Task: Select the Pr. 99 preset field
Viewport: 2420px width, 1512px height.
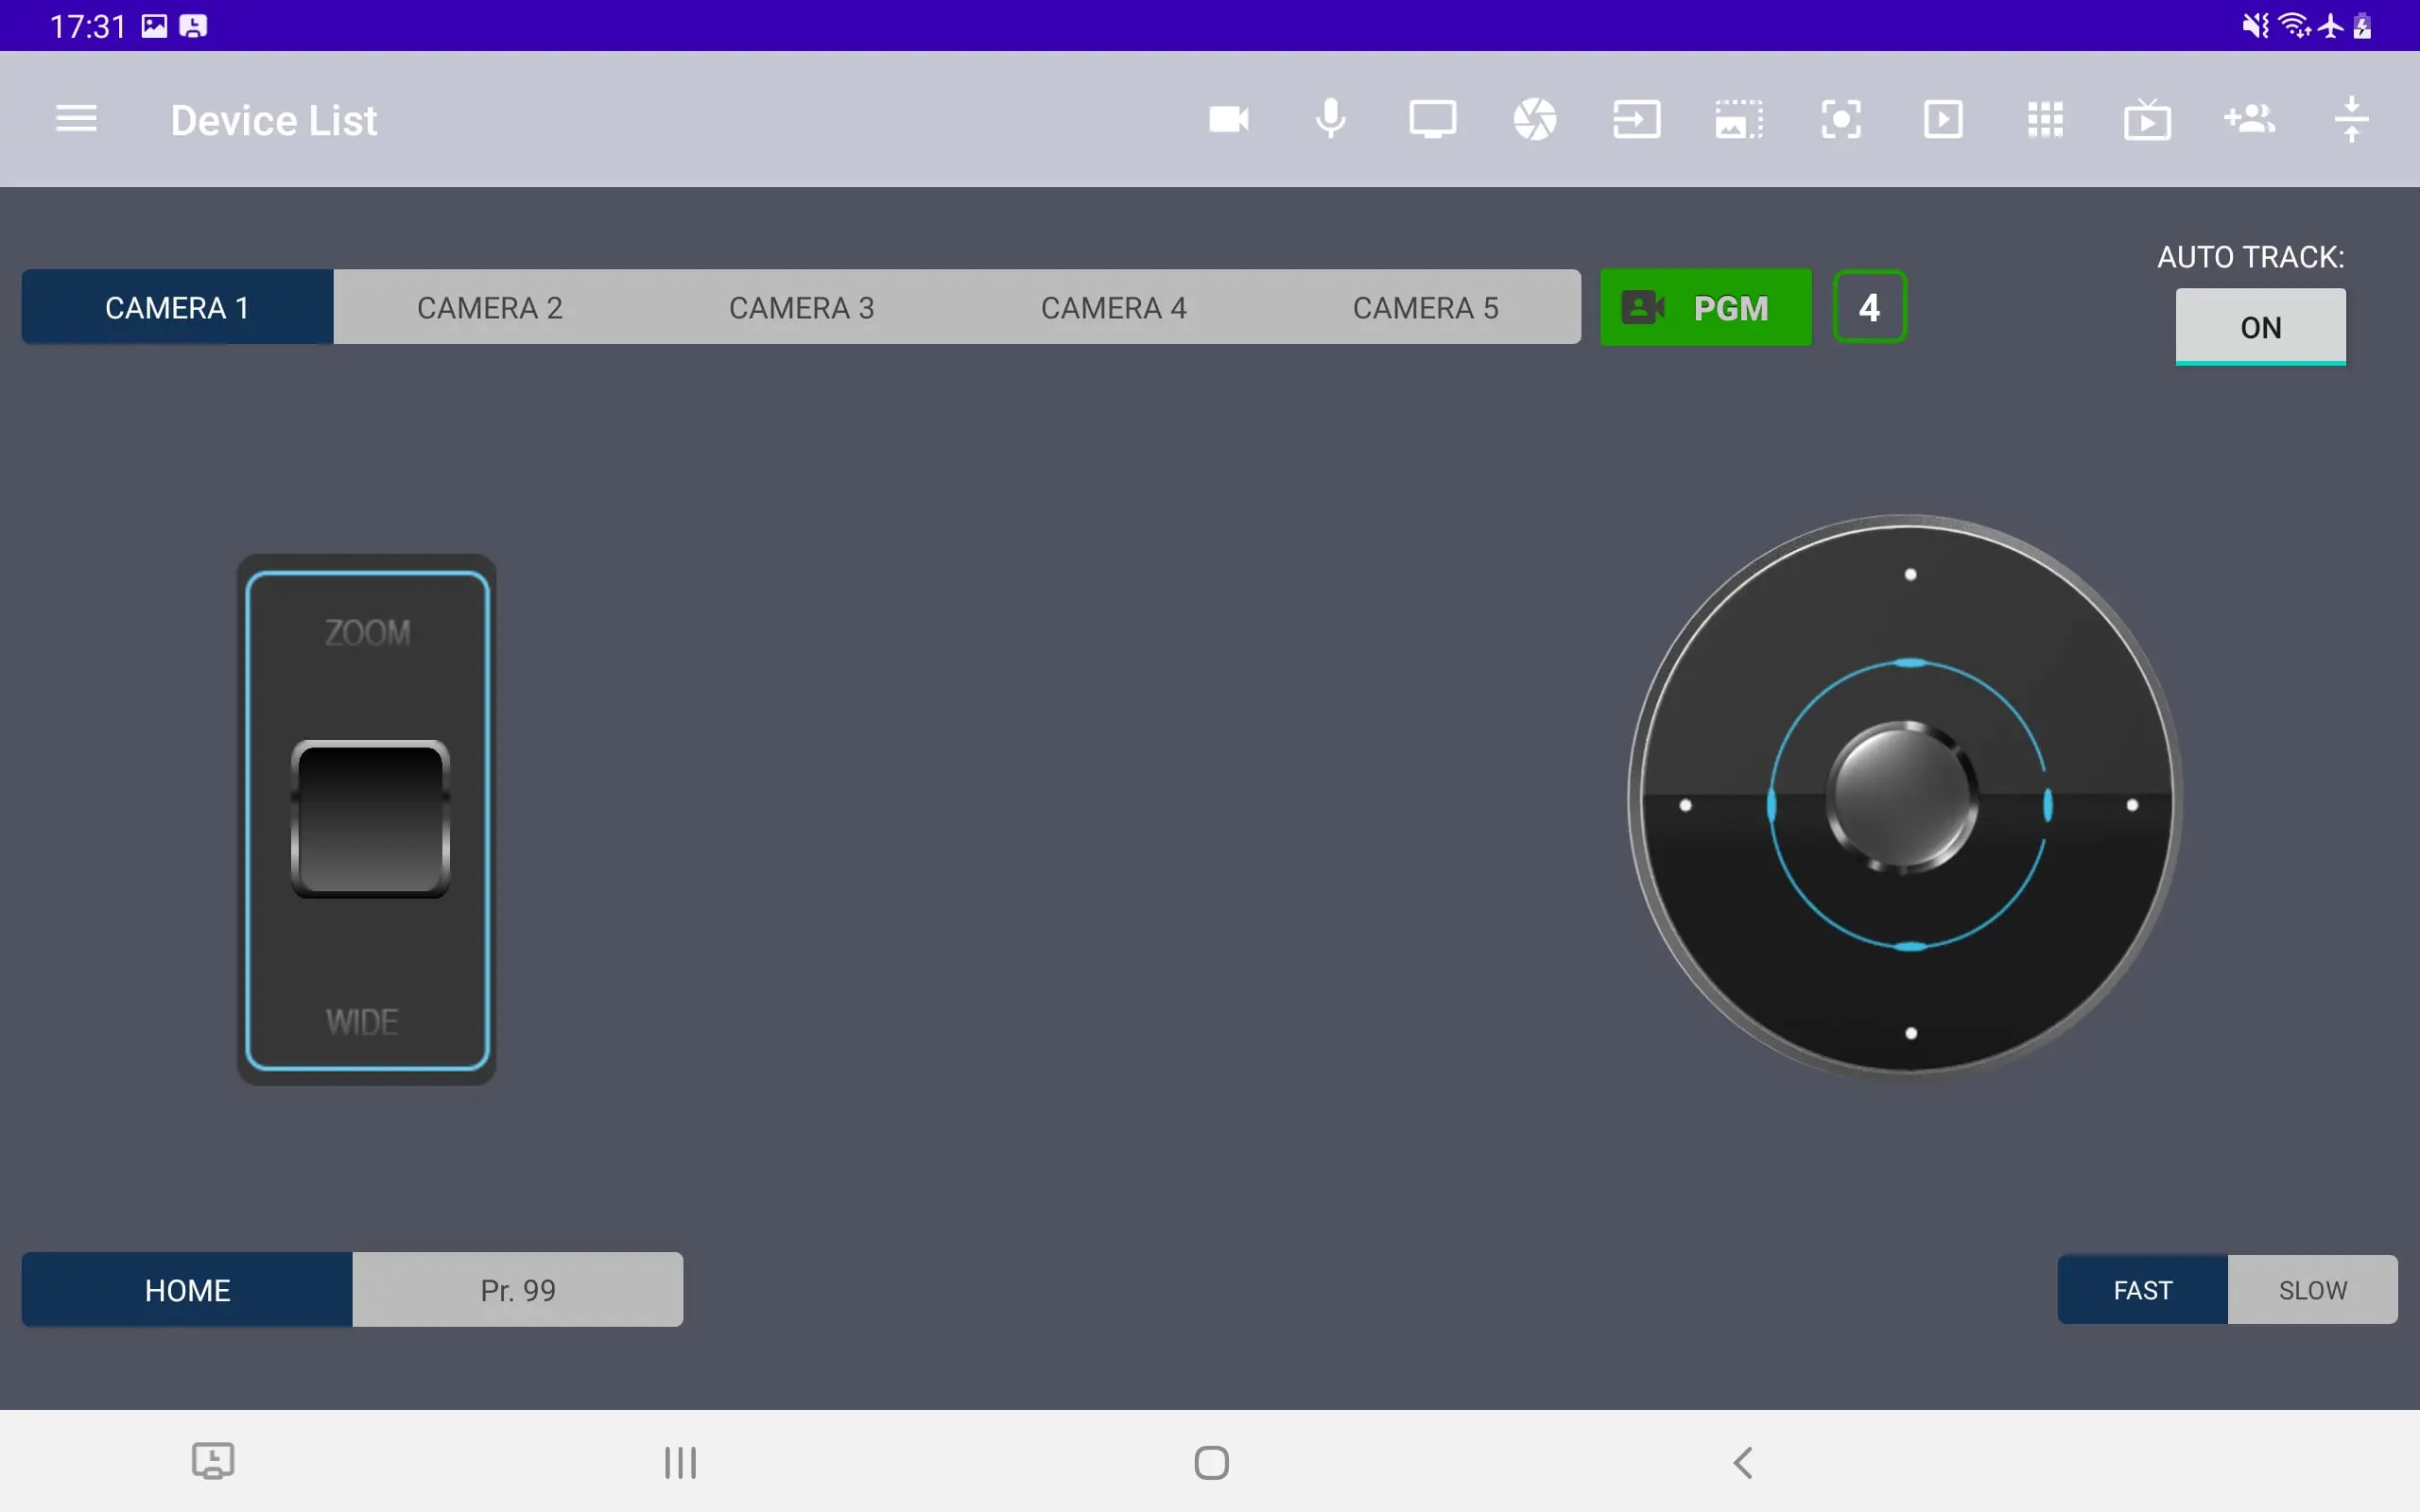Action: 517,1290
